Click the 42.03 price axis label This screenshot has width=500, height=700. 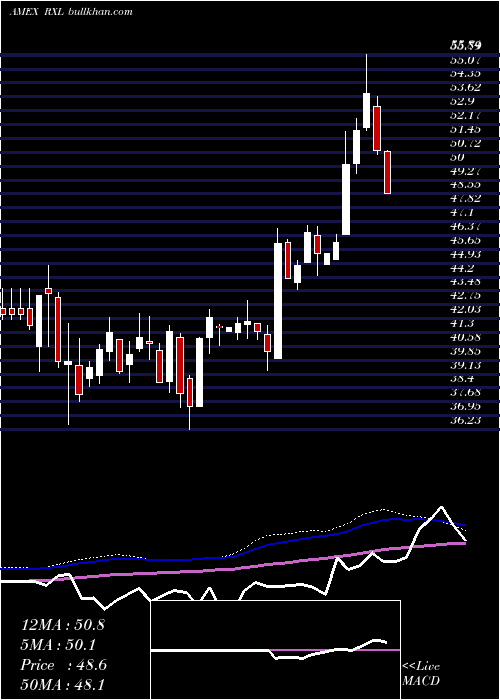[464, 309]
